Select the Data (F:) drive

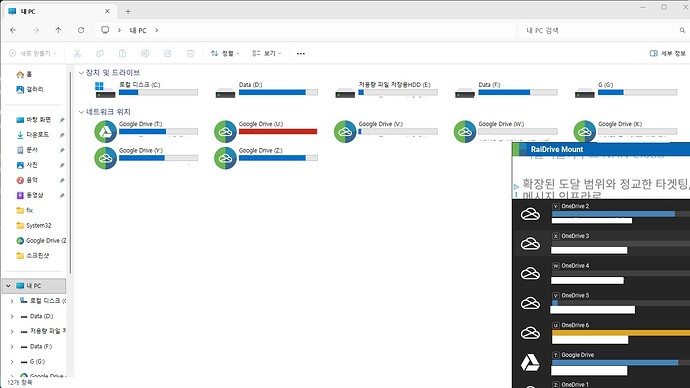coord(506,89)
